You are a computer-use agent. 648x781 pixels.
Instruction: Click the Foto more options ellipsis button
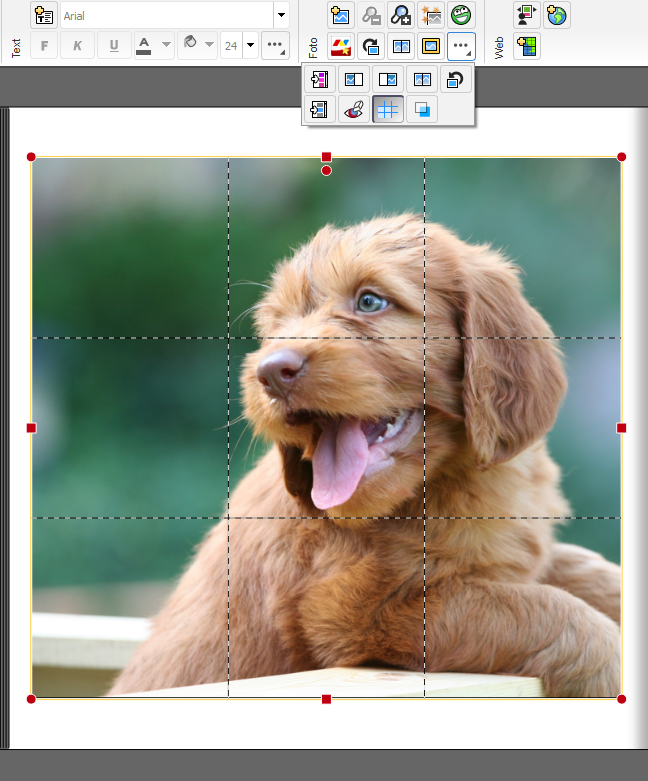[461, 46]
